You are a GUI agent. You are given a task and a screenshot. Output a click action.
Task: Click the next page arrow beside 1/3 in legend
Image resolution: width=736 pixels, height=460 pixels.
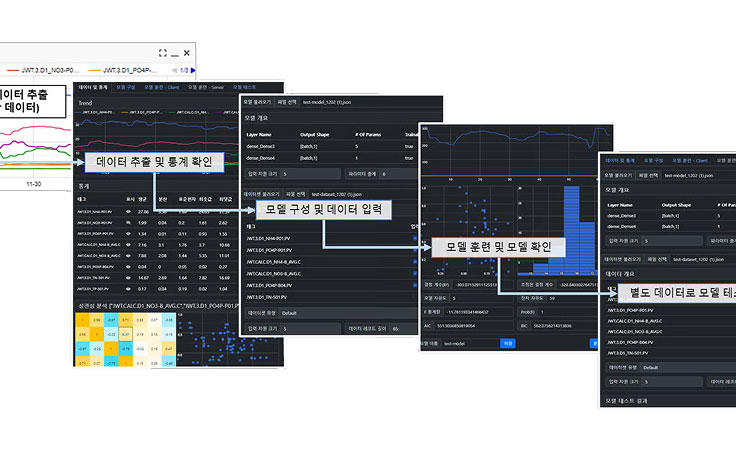192,70
